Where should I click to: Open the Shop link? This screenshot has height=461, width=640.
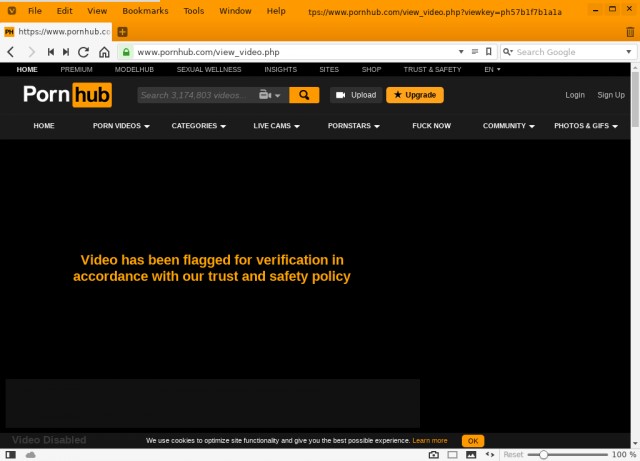point(371,69)
